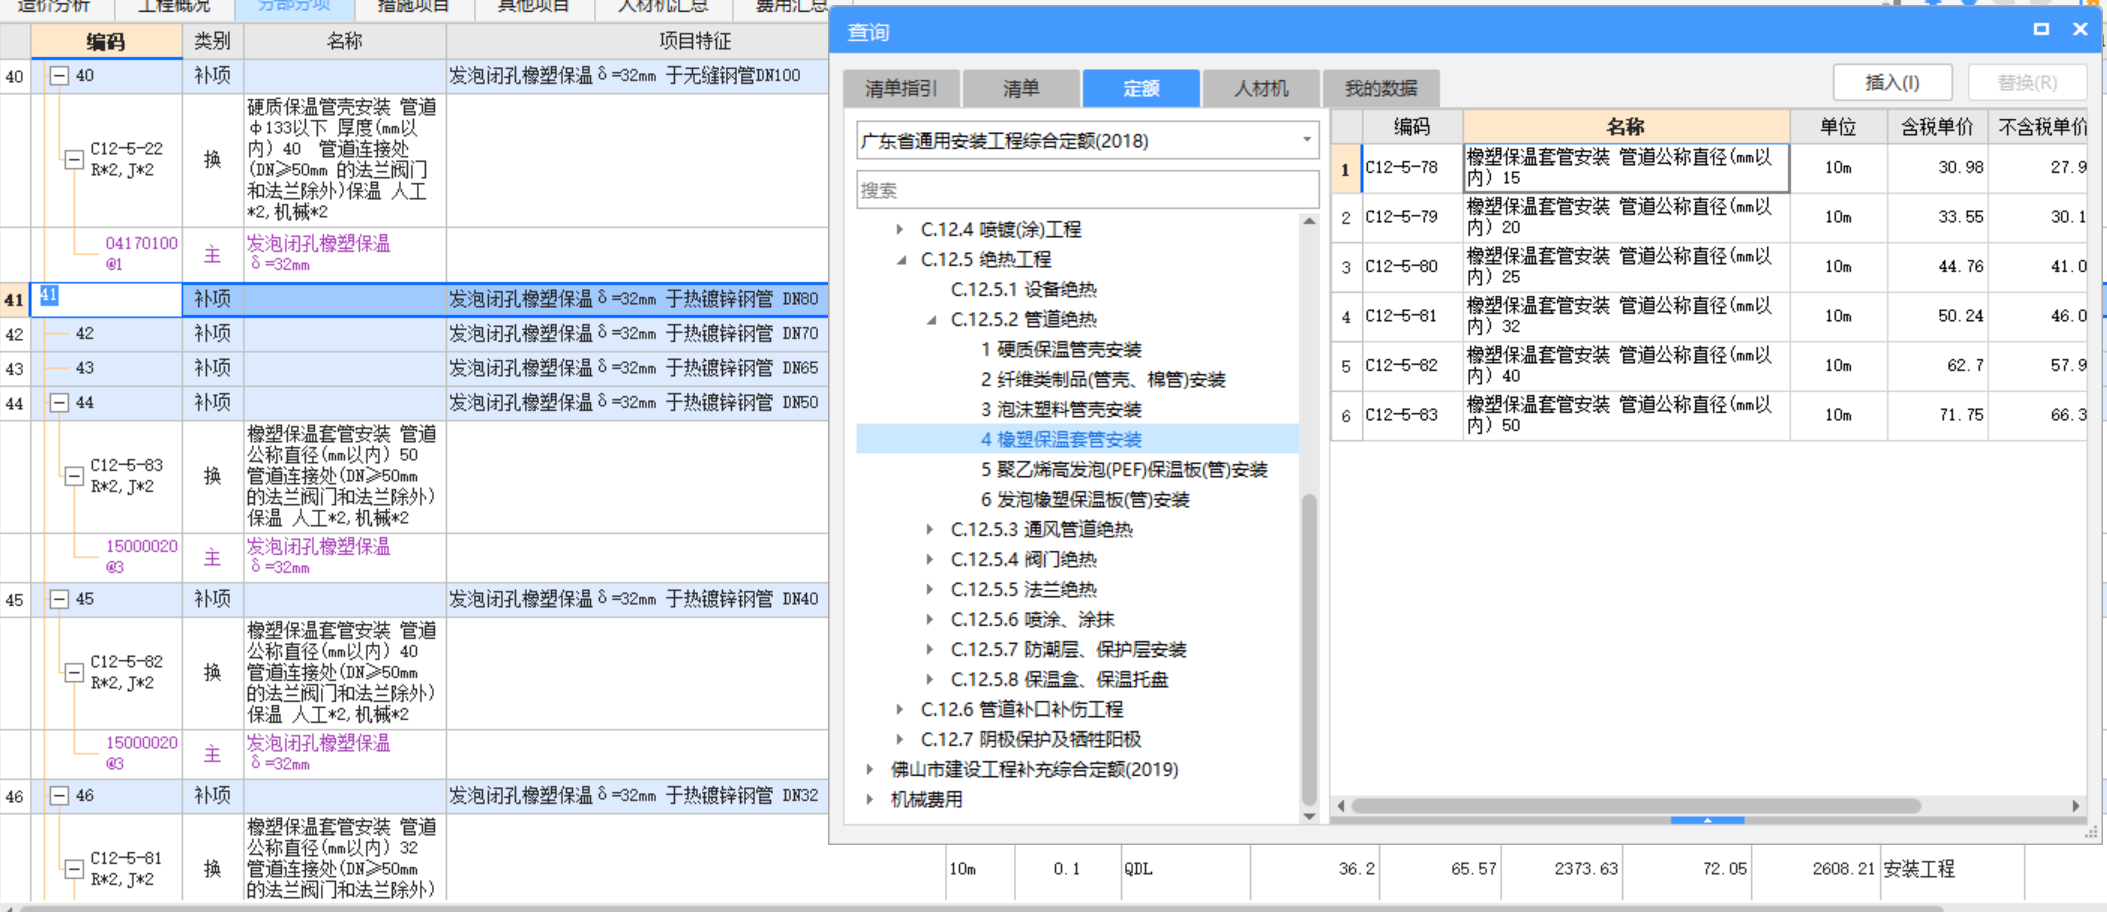Image resolution: width=2107 pixels, height=912 pixels.
Task: Expand C.12.5.8 保温盒、保温托盘 node
Action: click(930, 679)
